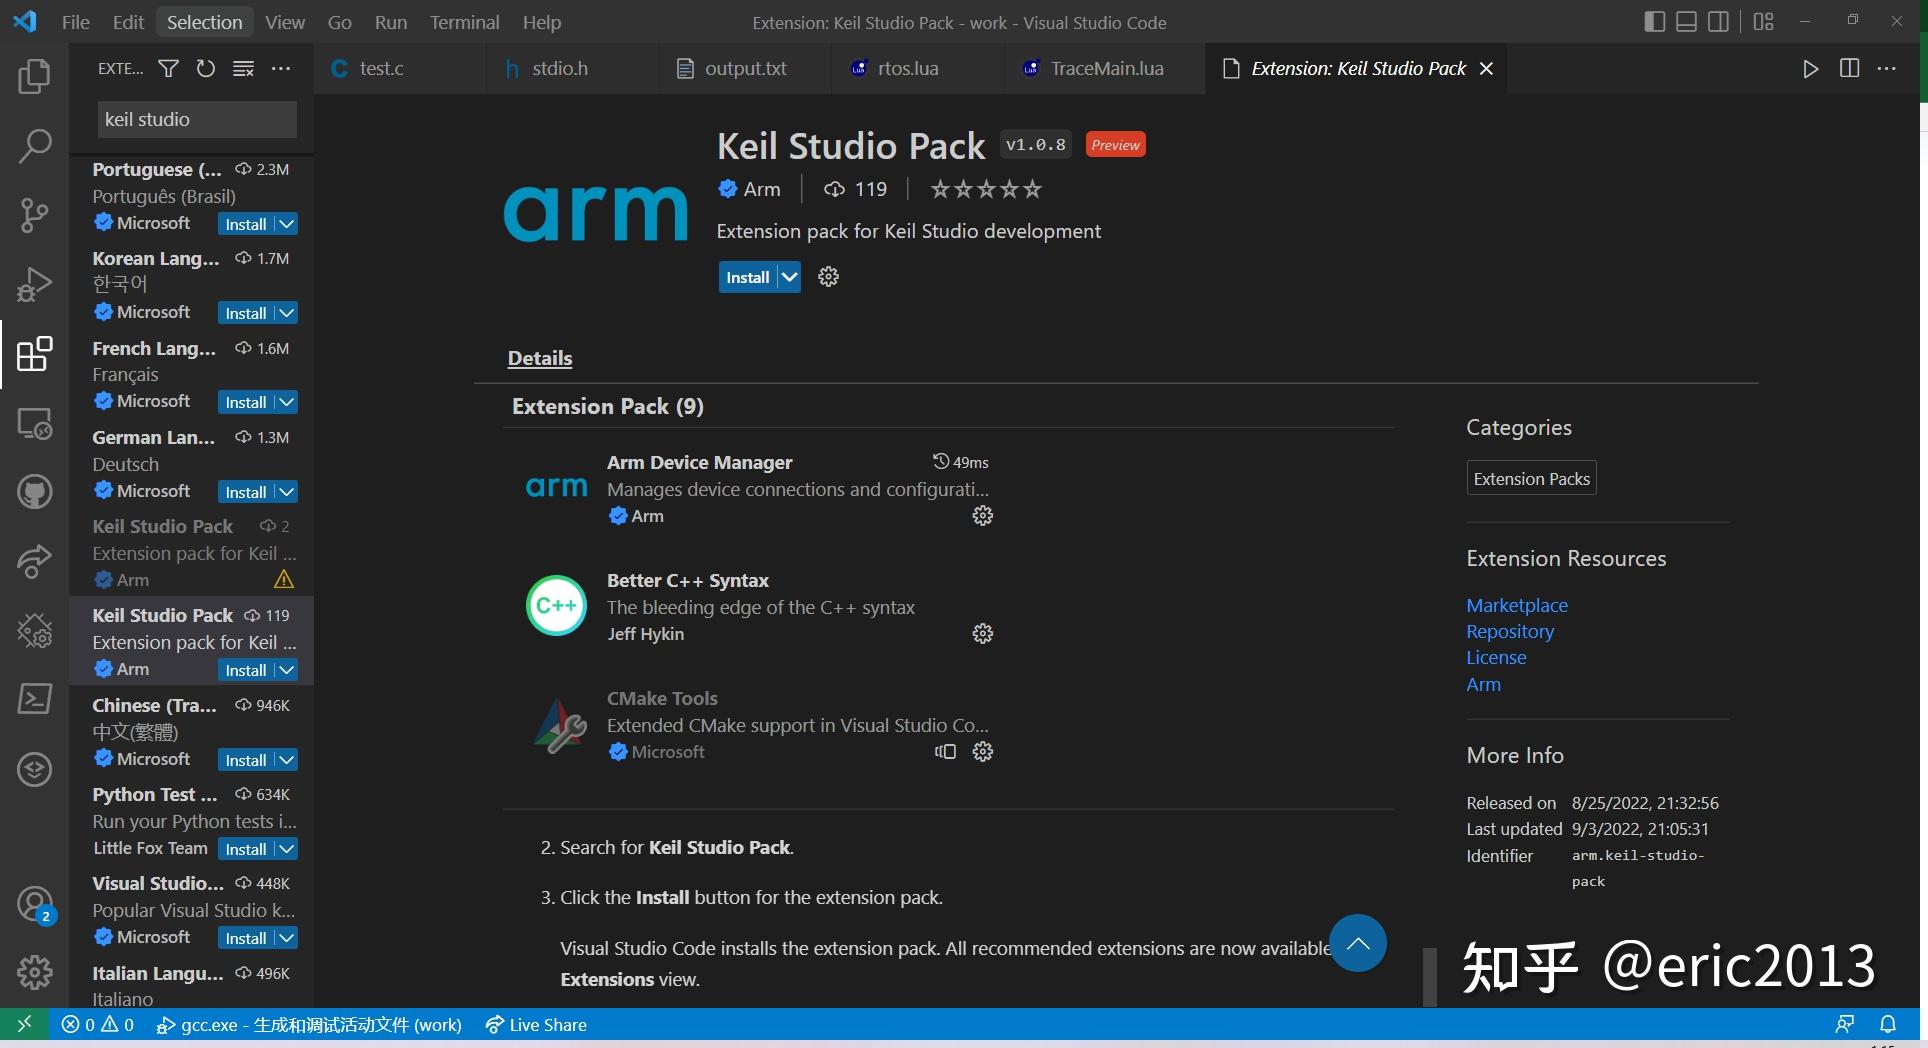The image size is (1928, 1048).
Task: Click the extensions search field
Action: (x=196, y=119)
